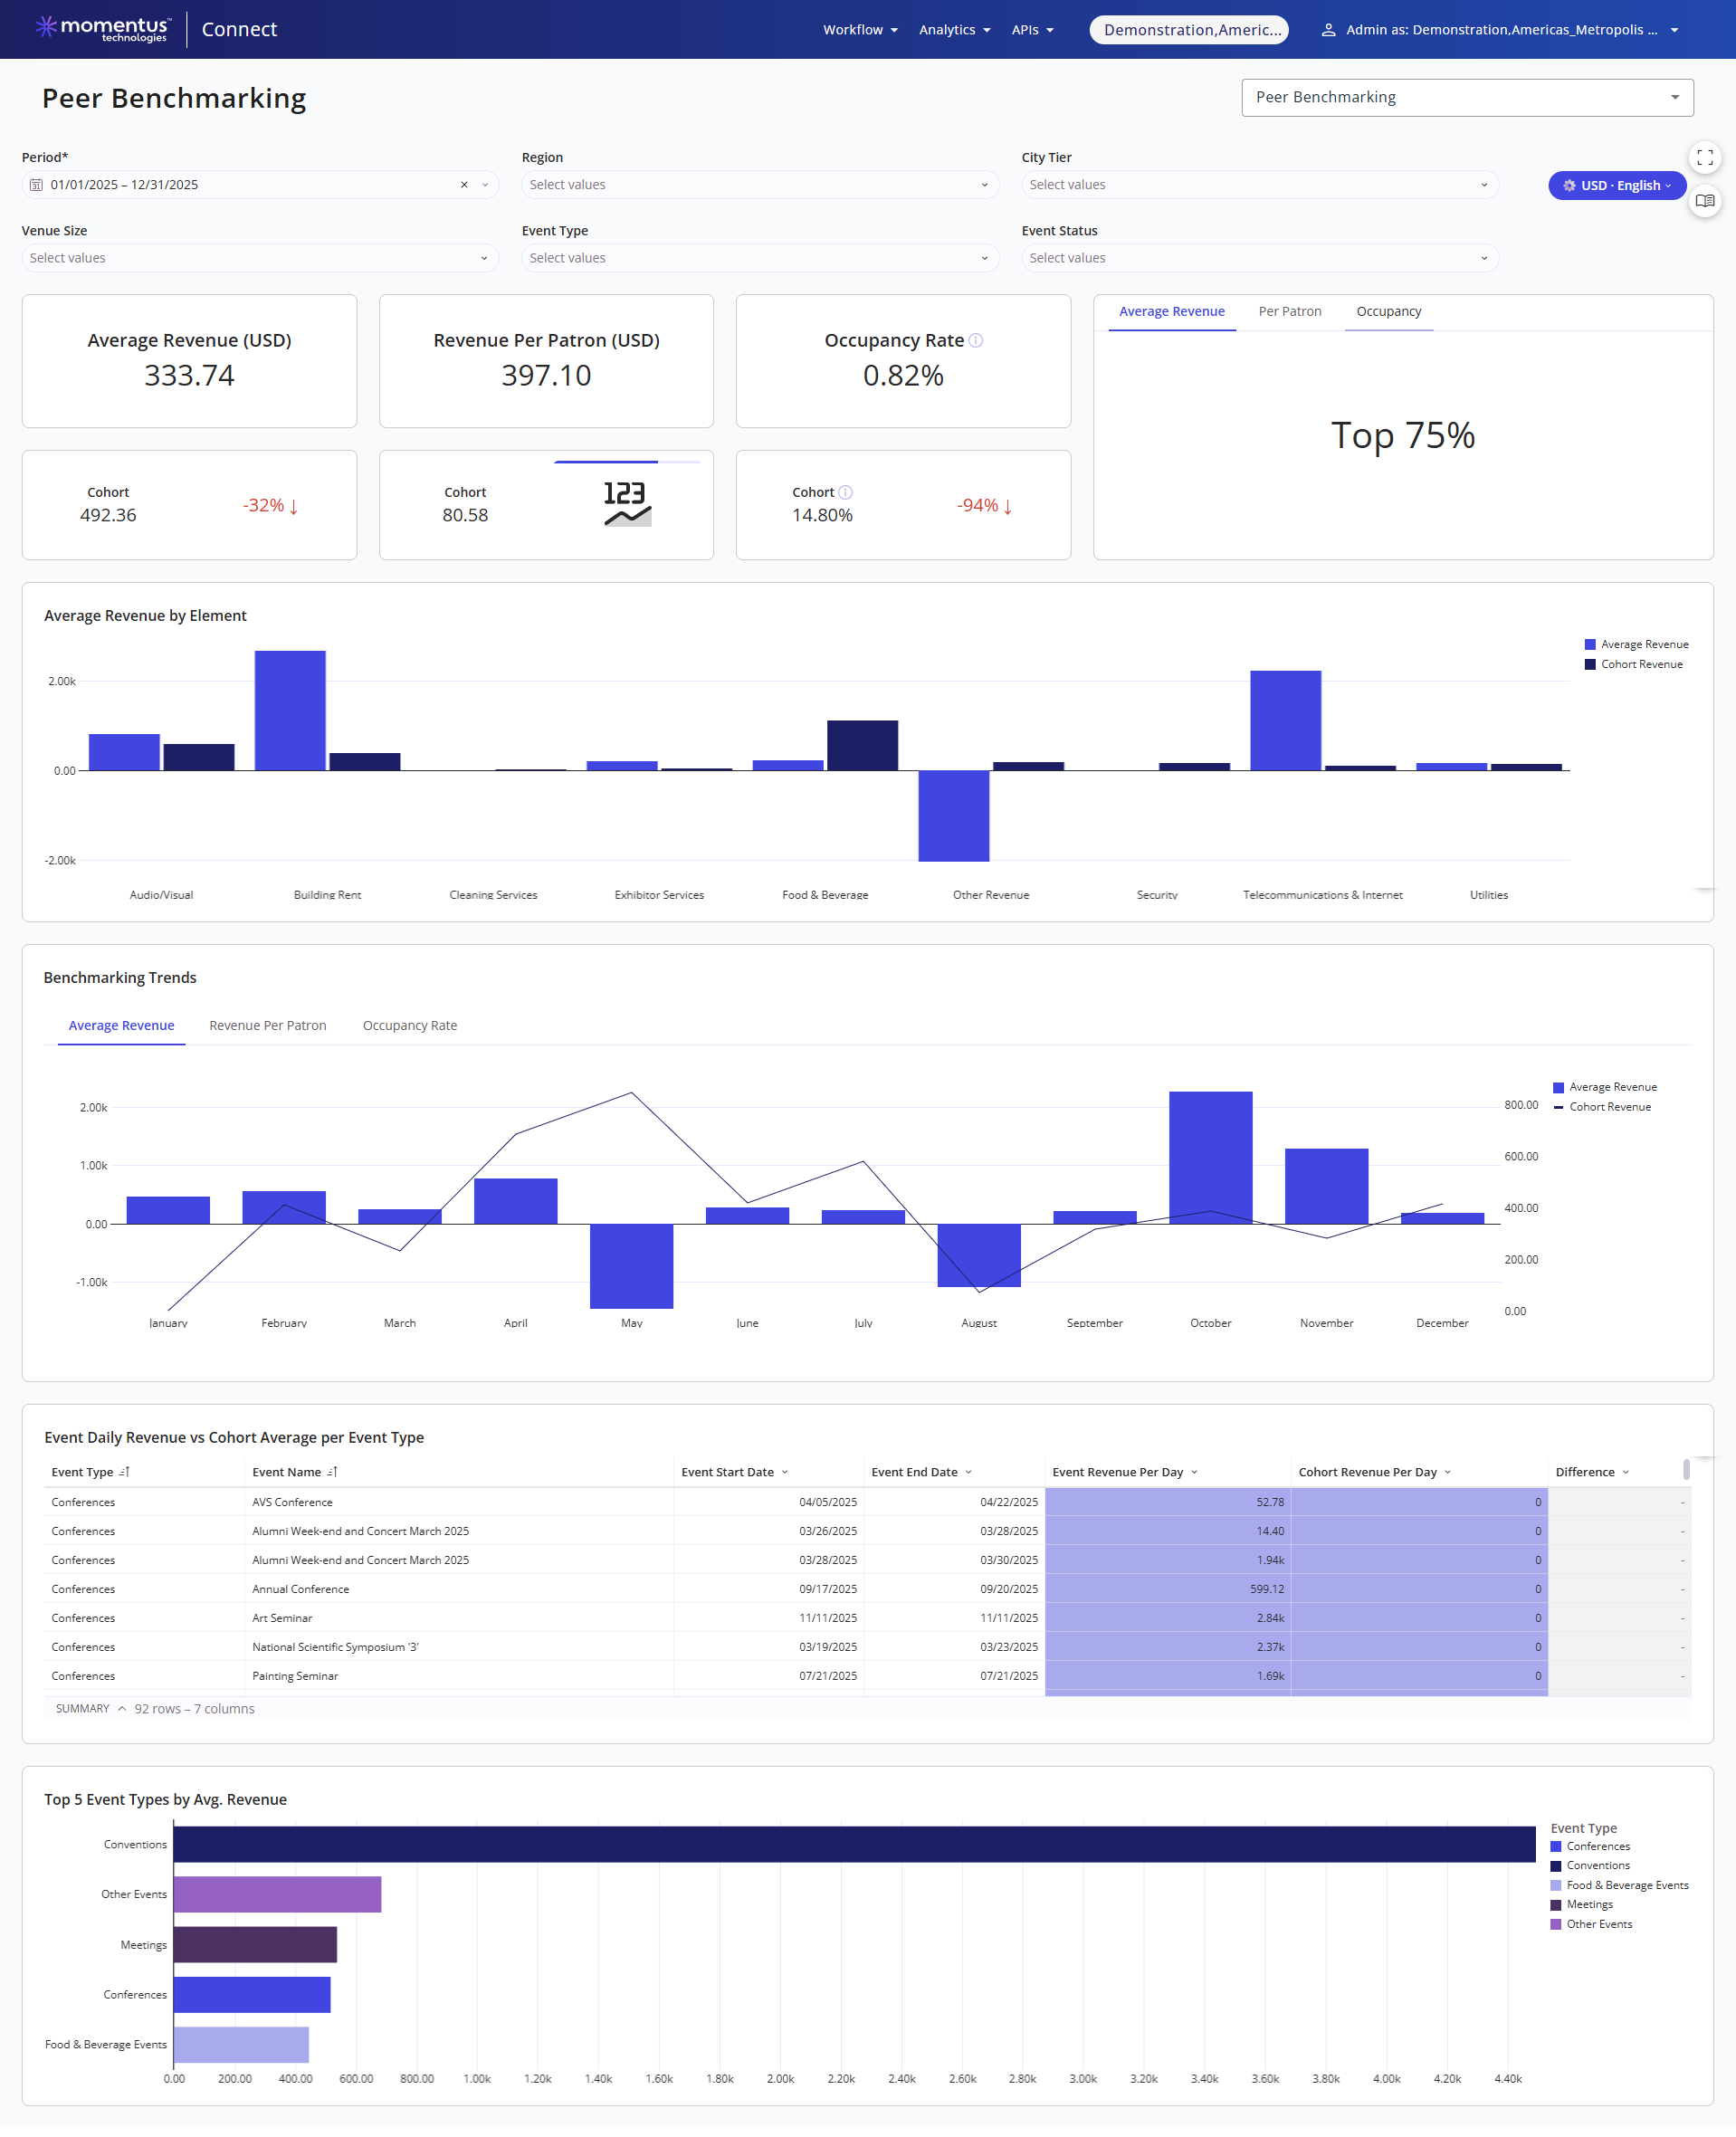Click the Connect app title
Screen dimensions: 1736x2137
239,29
